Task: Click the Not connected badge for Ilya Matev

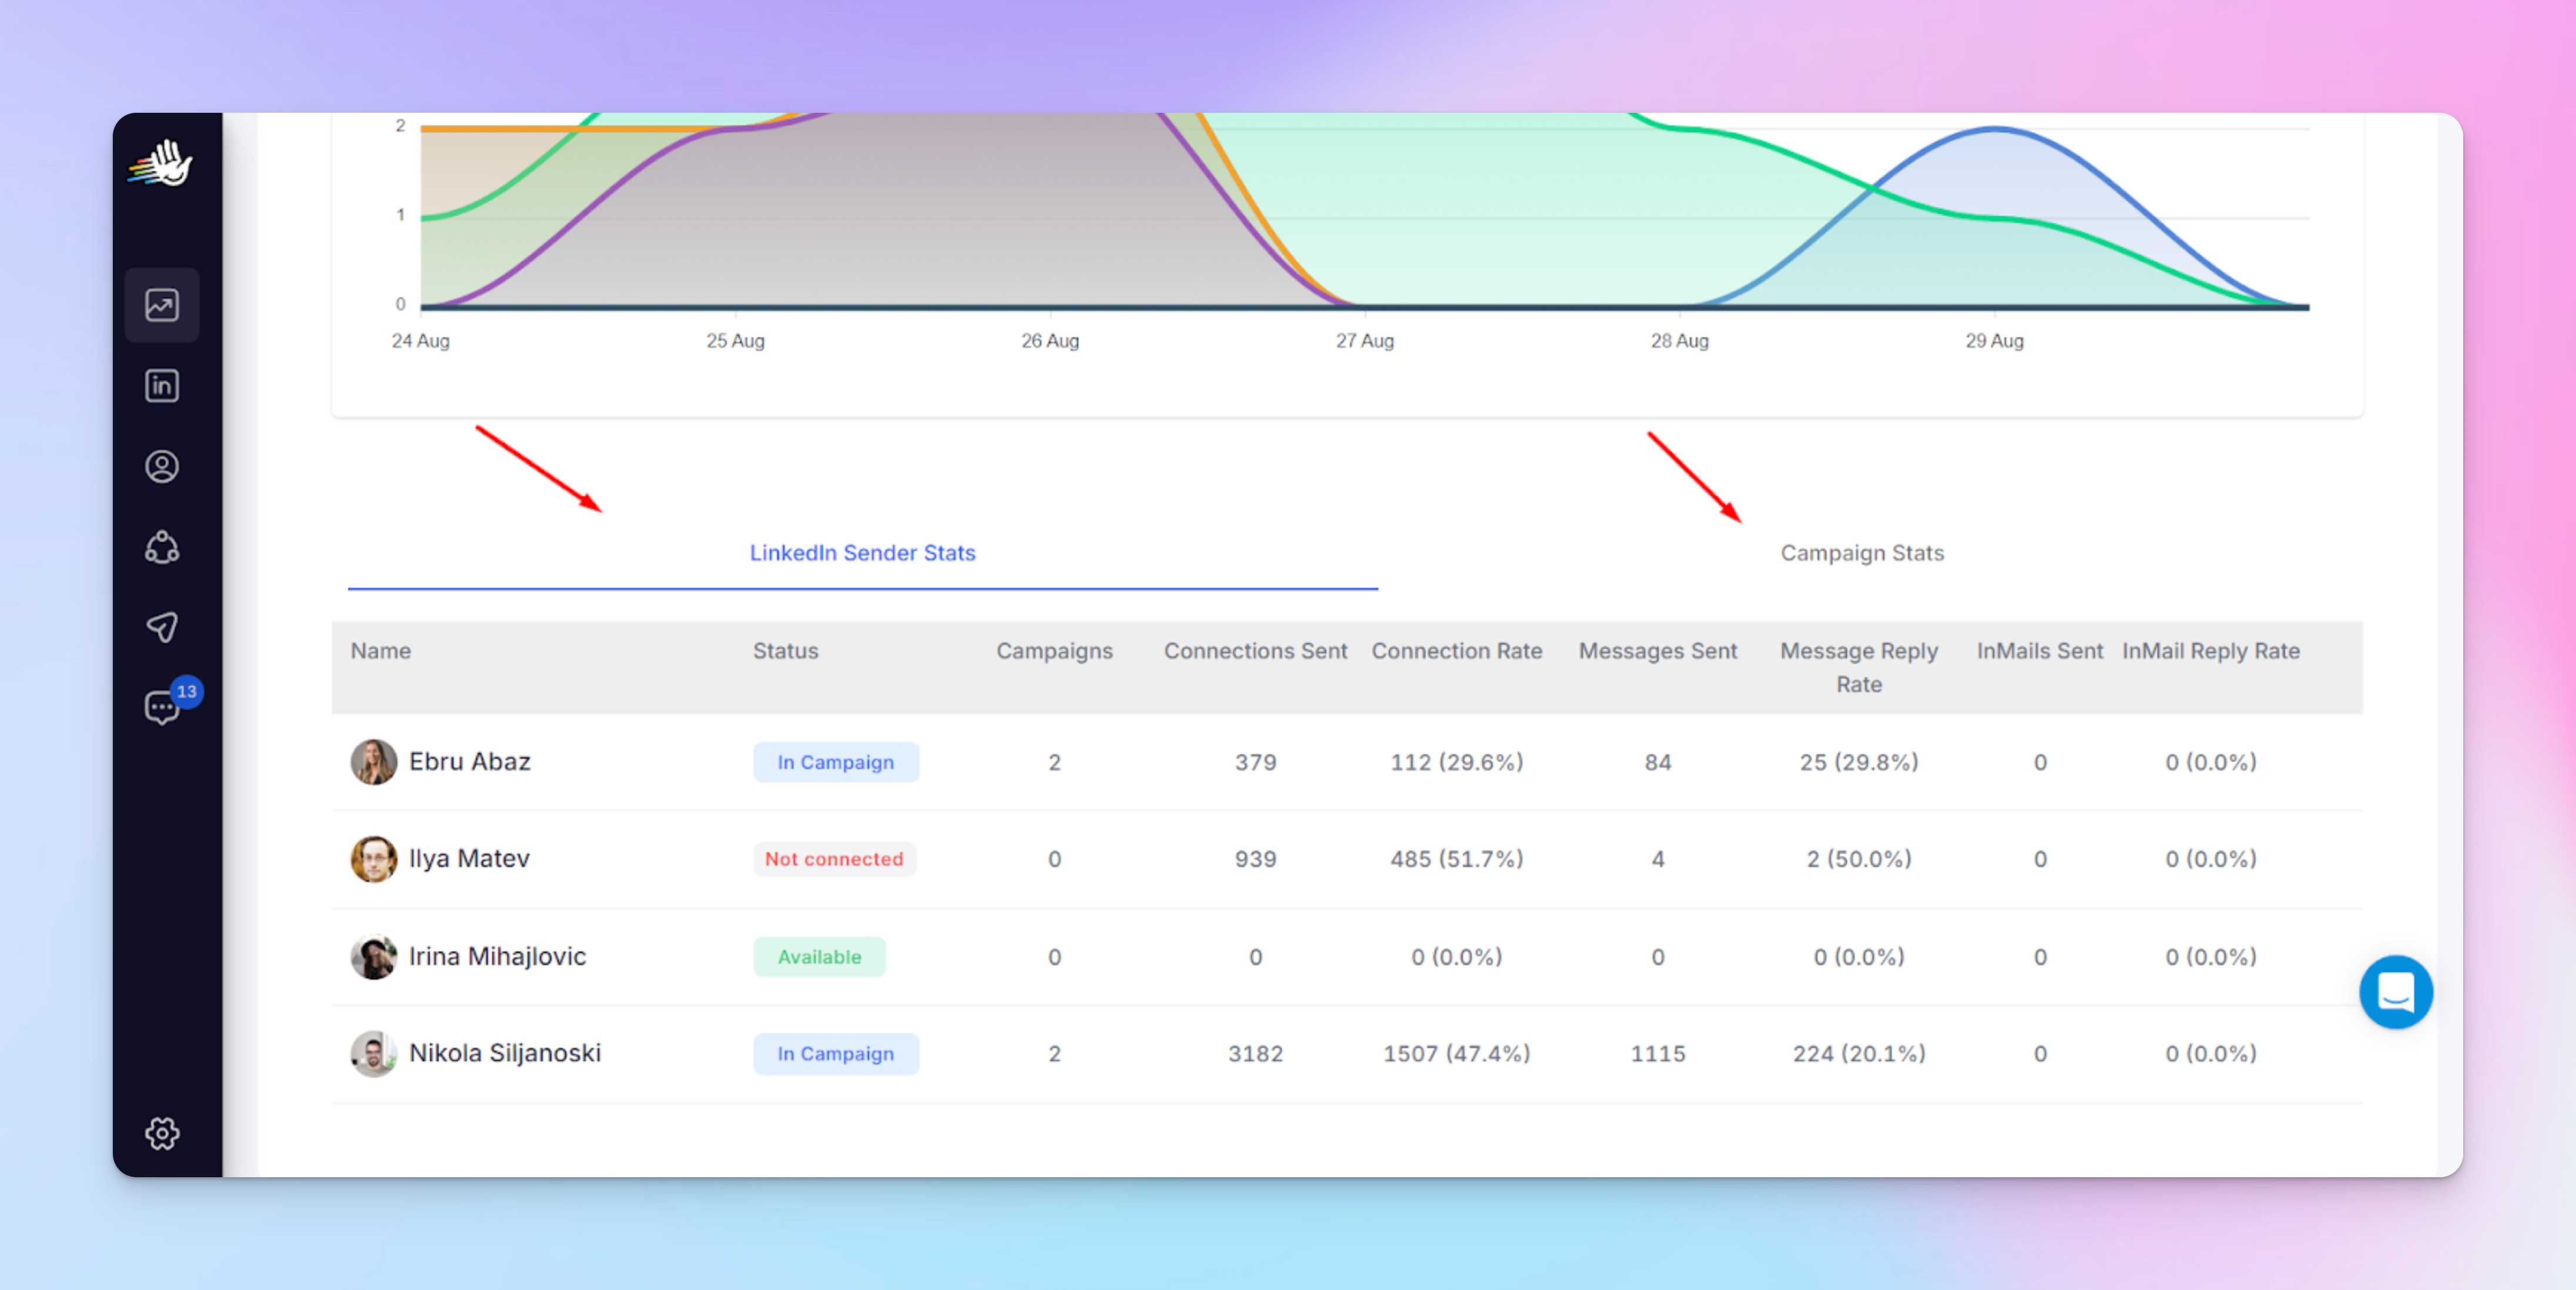Action: pos(833,859)
